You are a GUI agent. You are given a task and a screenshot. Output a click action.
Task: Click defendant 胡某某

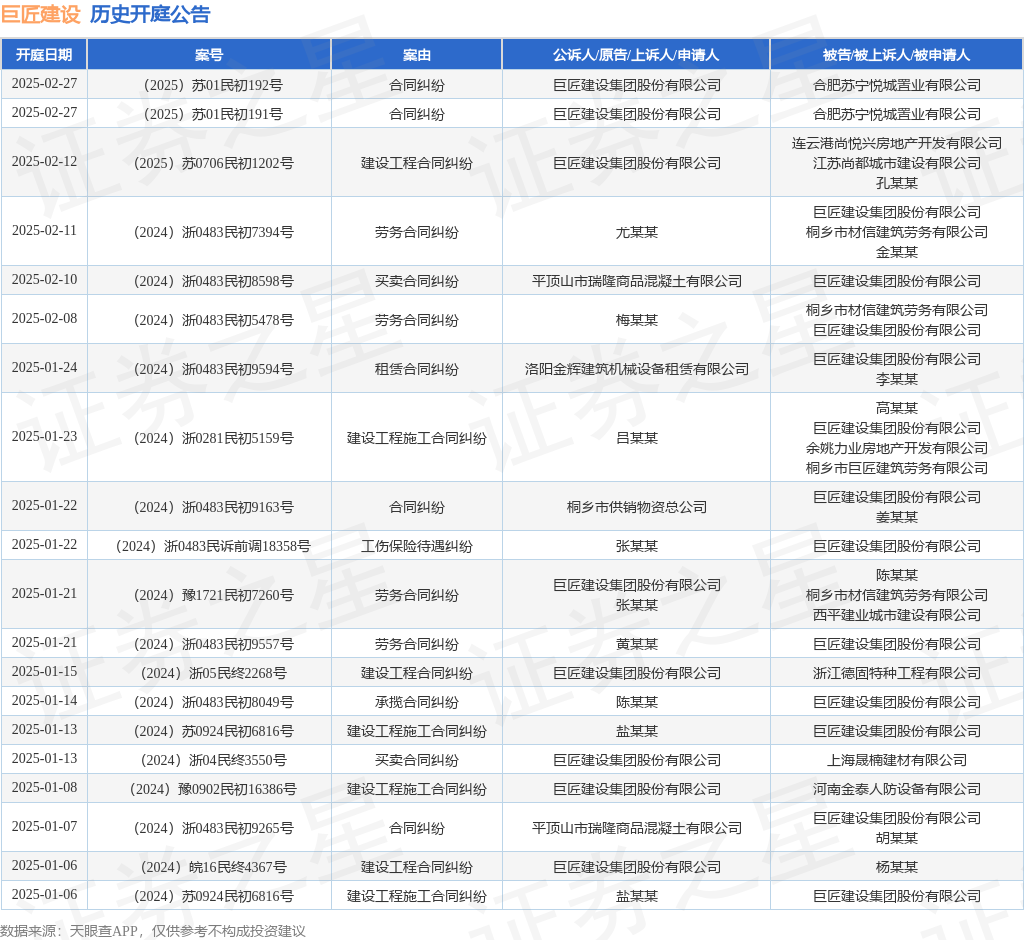[897, 838]
